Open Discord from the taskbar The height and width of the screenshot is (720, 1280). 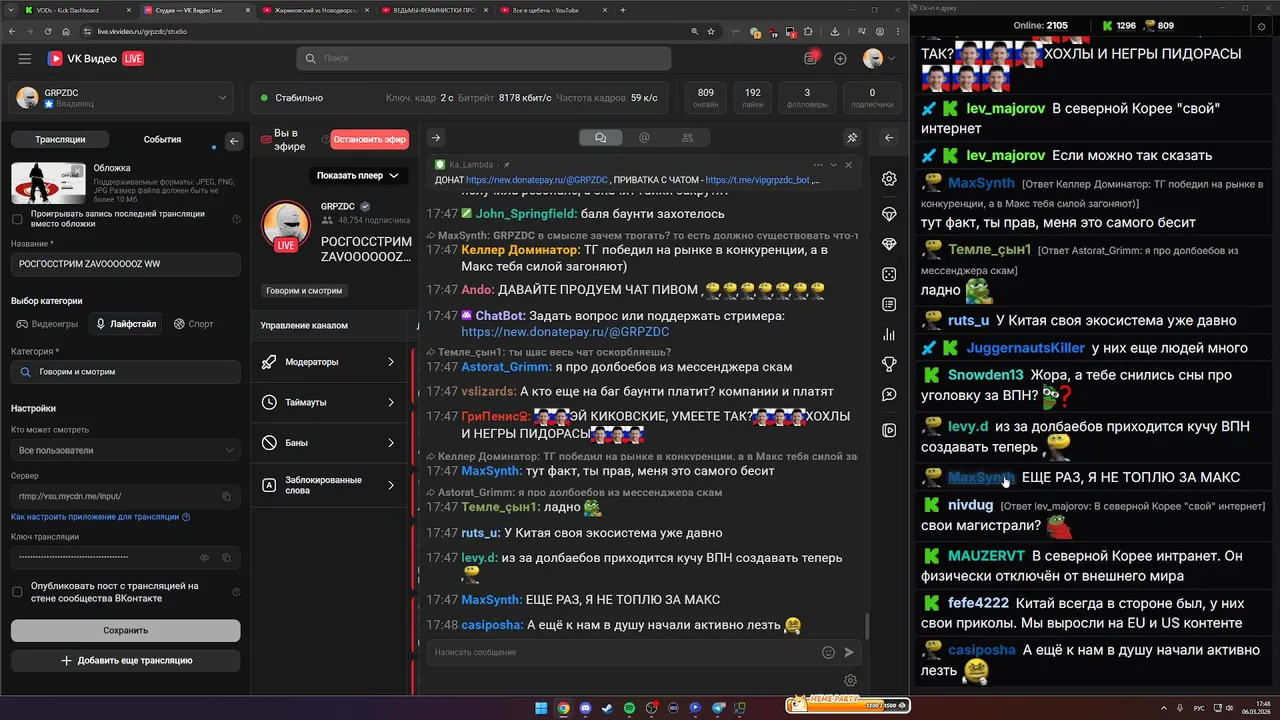pyautogui.click(x=585, y=708)
